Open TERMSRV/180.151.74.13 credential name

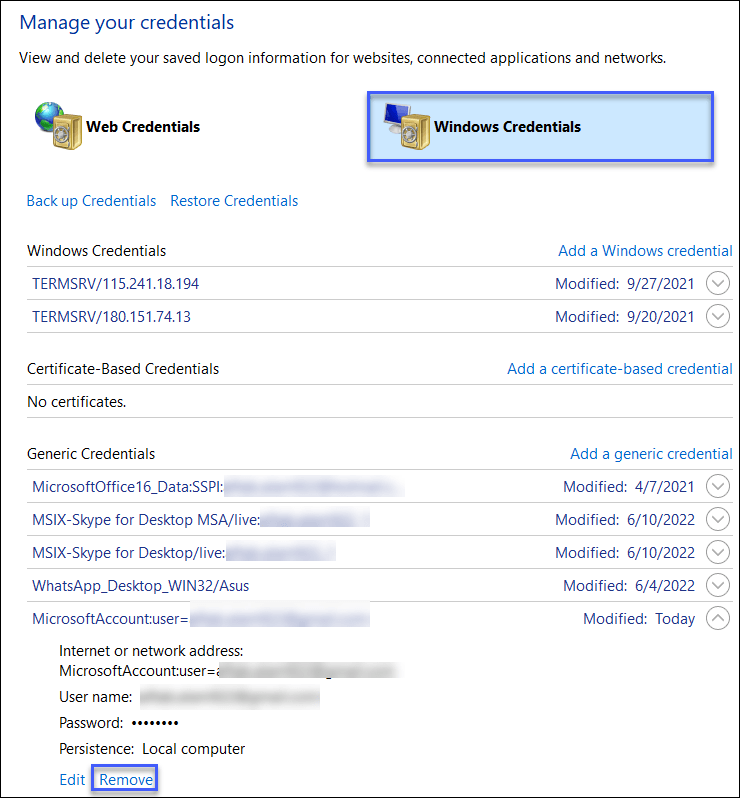pyautogui.click(x=111, y=317)
